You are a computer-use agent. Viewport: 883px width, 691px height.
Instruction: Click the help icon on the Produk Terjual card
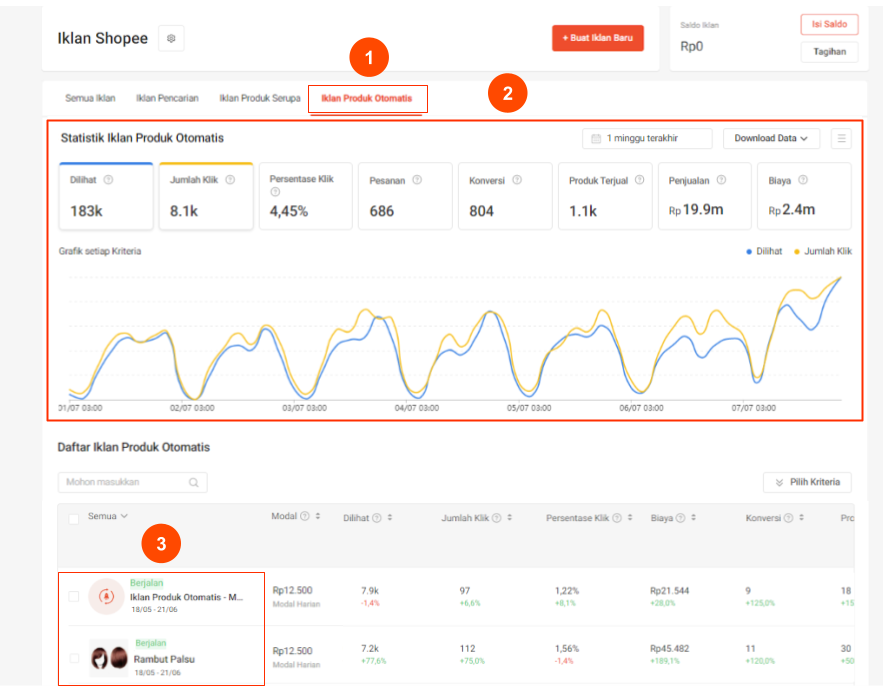click(x=640, y=180)
